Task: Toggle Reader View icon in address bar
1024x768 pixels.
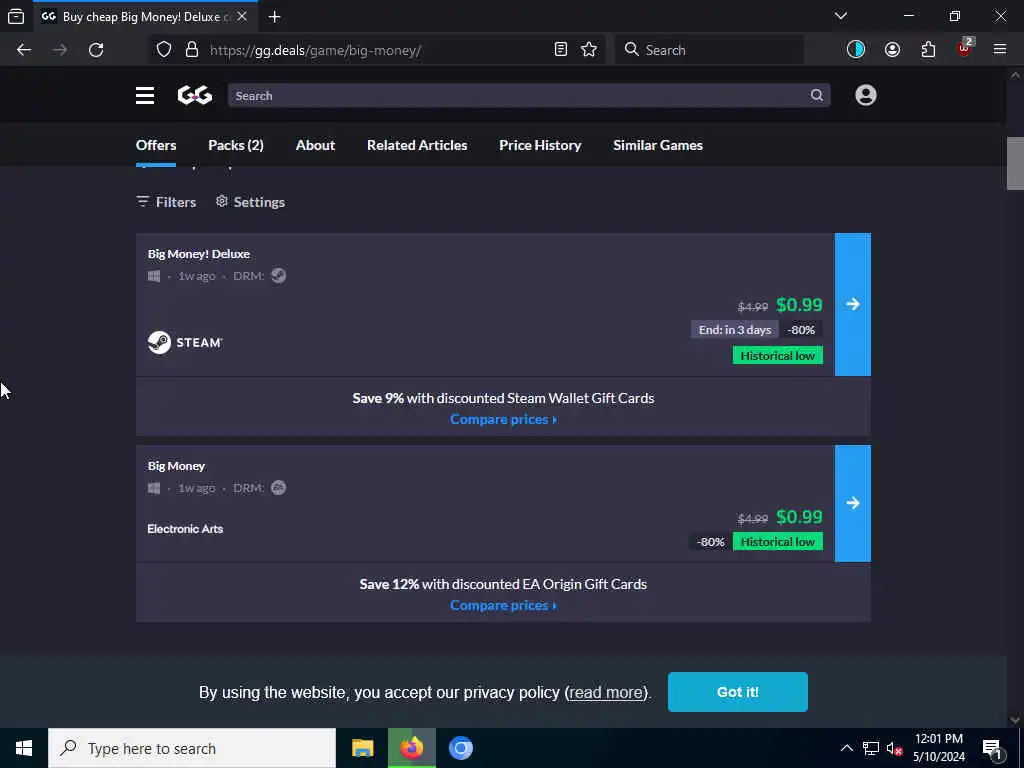Action: click(560, 50)
